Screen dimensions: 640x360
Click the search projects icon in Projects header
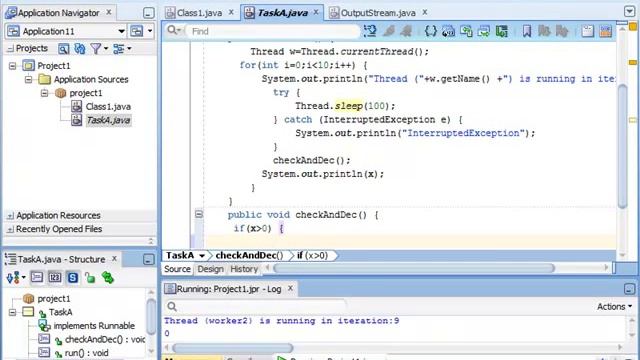pos(63,49)
